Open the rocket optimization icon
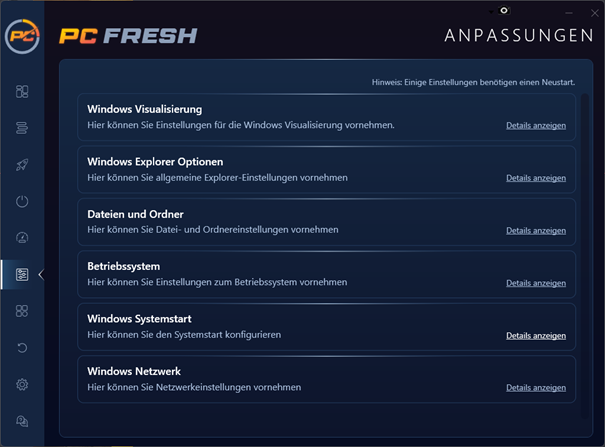 [x=22, y=165]
